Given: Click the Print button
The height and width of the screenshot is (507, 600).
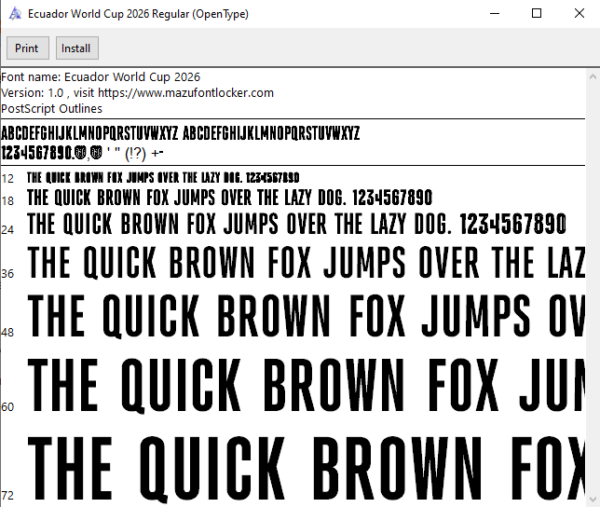Looking at the screenshot, I should click(28, 48).
